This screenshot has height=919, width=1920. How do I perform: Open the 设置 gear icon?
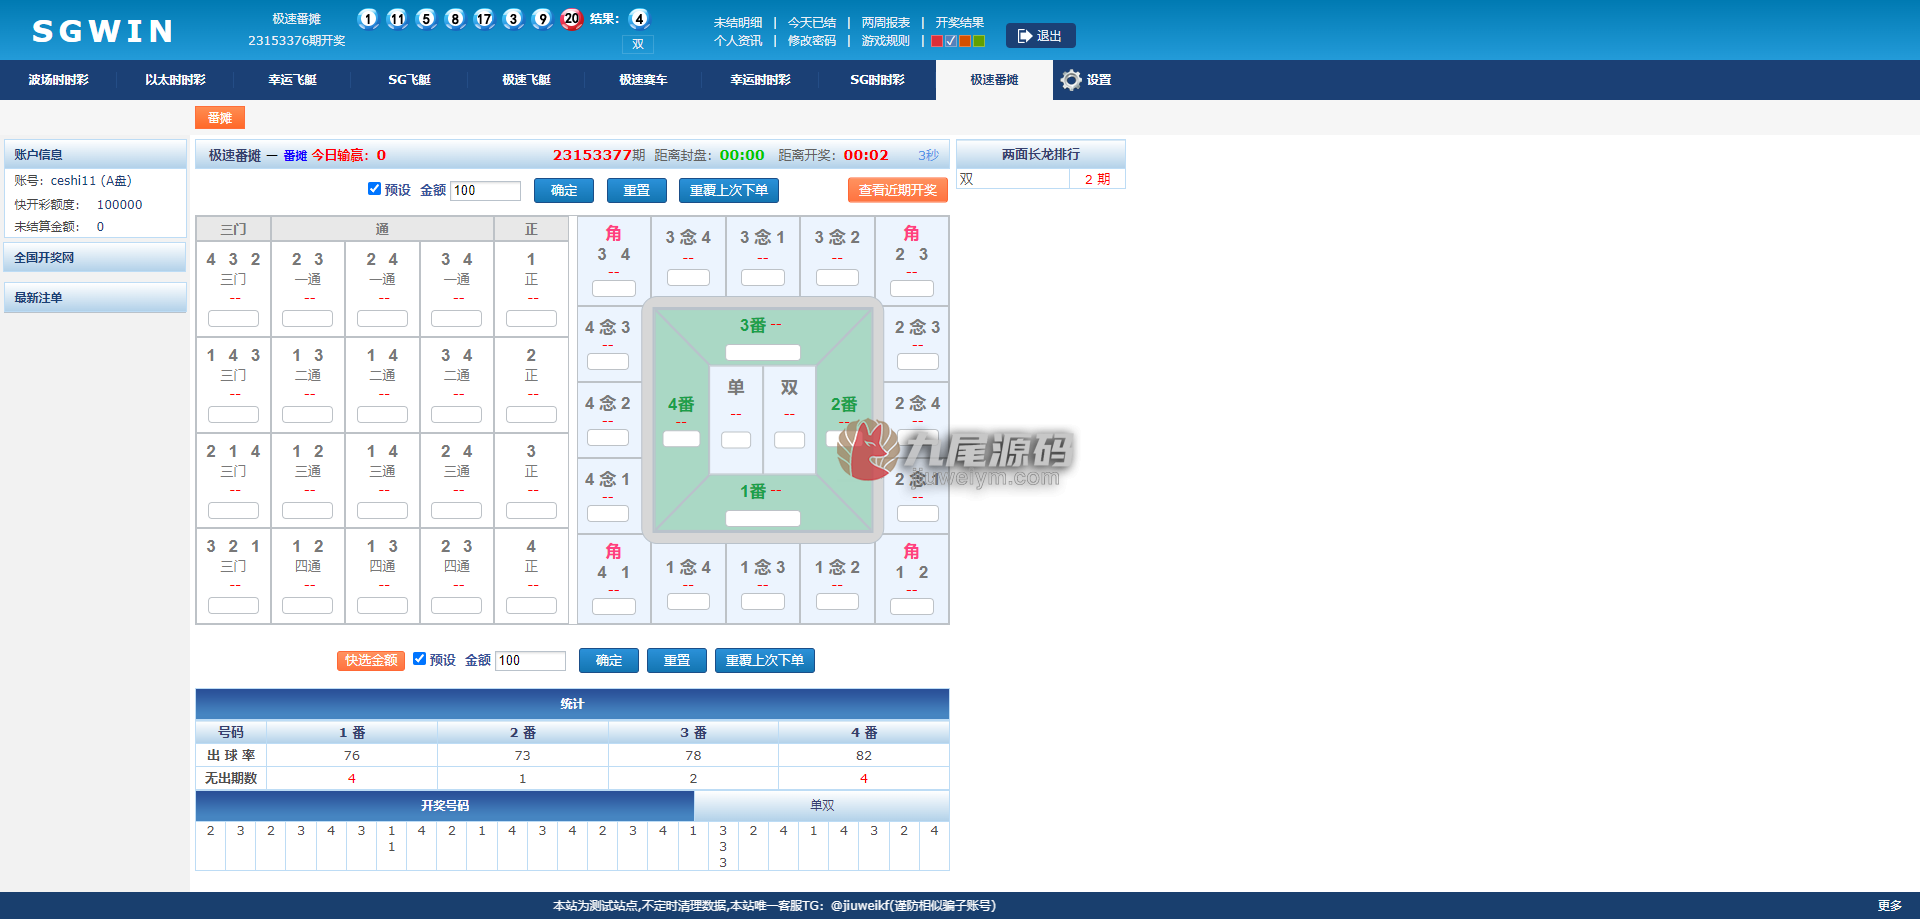(1071, 80)
